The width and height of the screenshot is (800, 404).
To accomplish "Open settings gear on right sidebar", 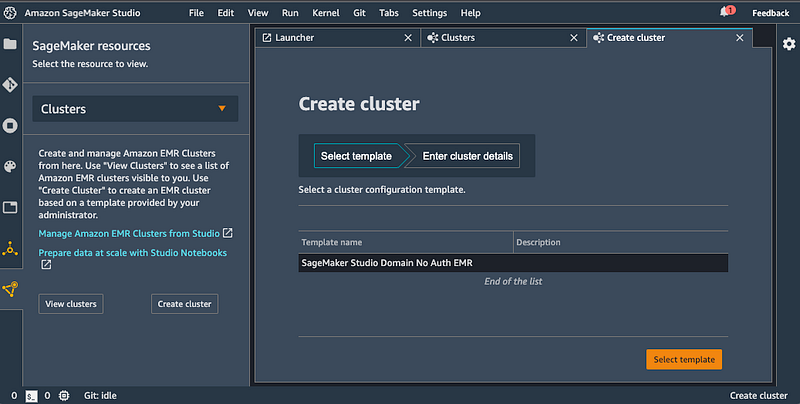I will click(789, 44).
